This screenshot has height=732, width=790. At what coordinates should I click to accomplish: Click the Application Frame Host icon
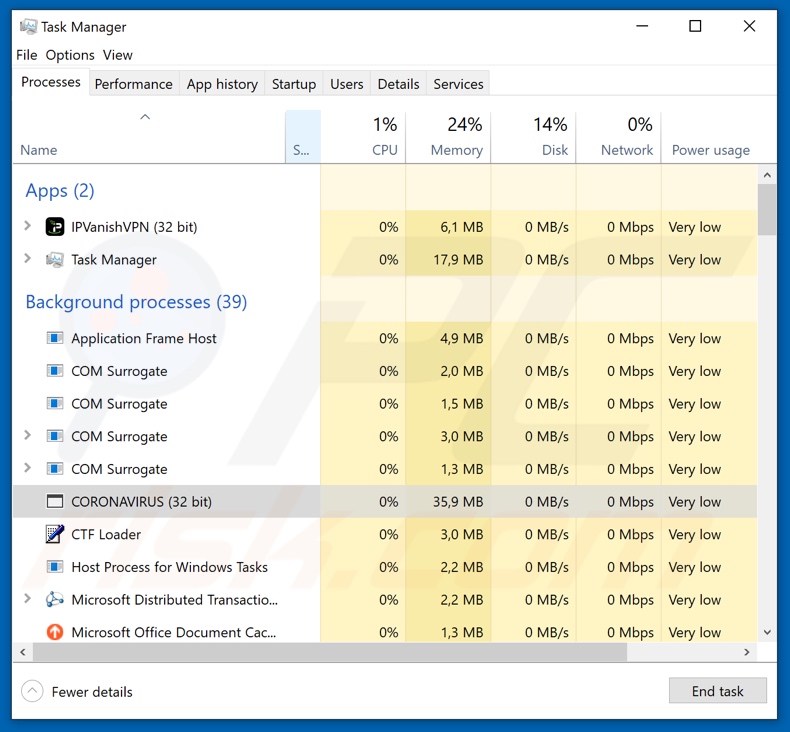tap(54, 338)
